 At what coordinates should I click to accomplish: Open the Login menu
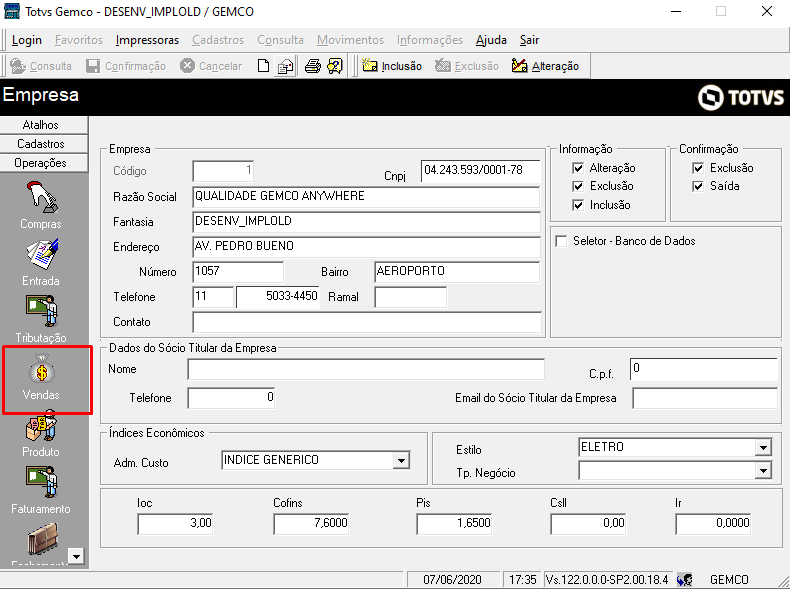(27, 40)
